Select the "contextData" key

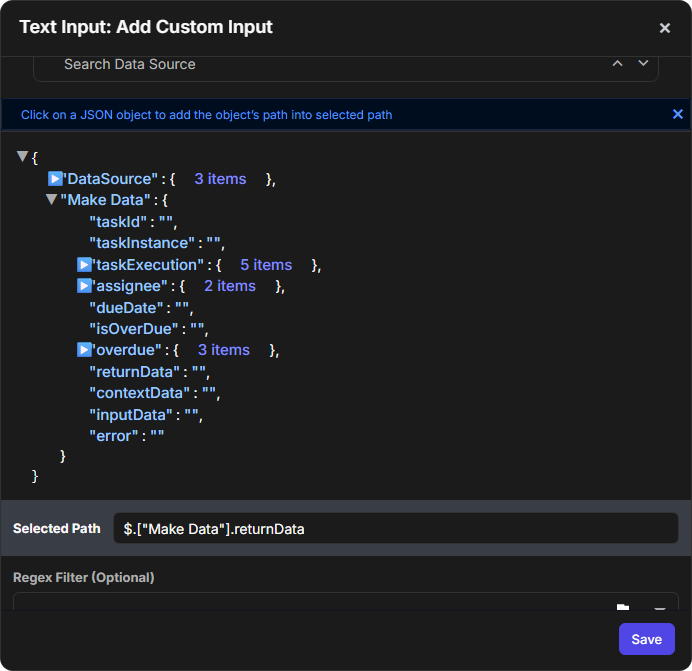coord(139,393)
